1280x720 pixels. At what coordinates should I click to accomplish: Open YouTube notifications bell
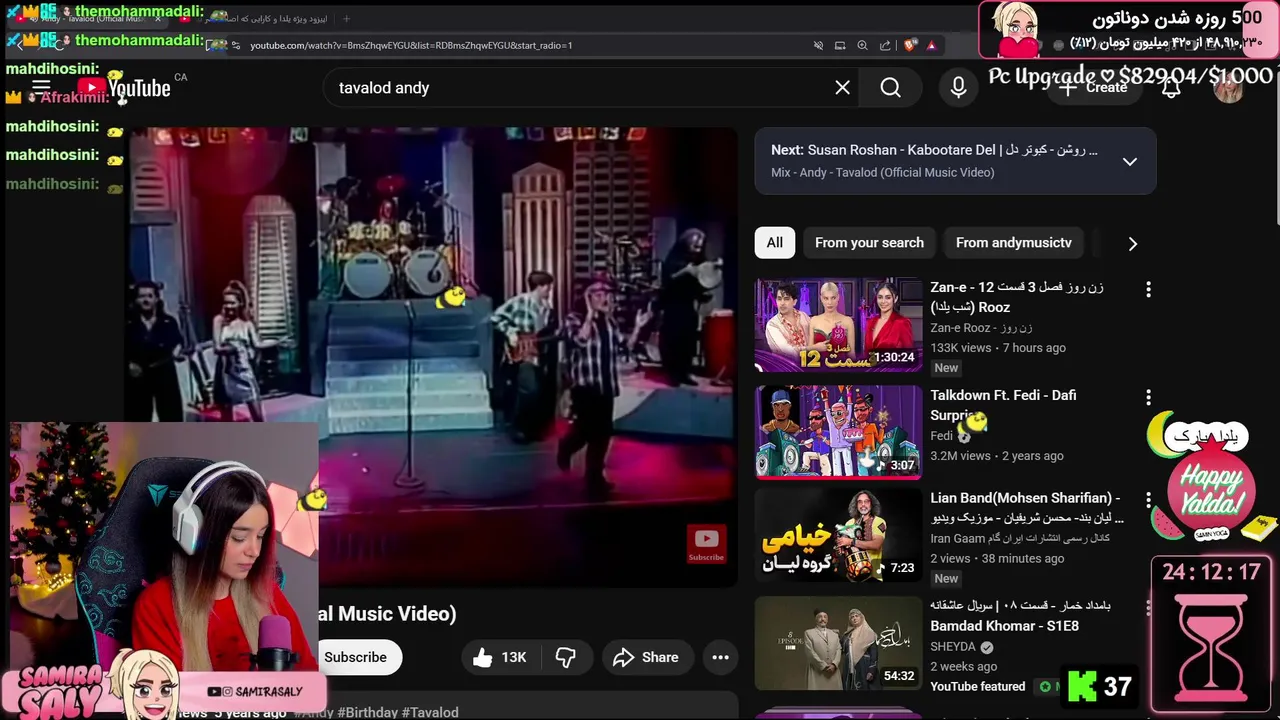tap(1171, 88)
